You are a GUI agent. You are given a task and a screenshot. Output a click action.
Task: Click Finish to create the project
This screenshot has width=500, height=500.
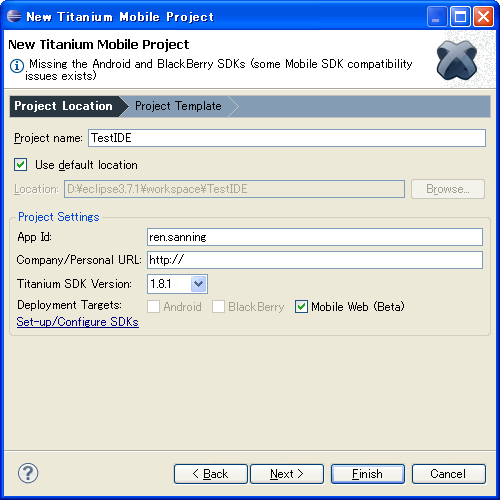coord(368,474)
